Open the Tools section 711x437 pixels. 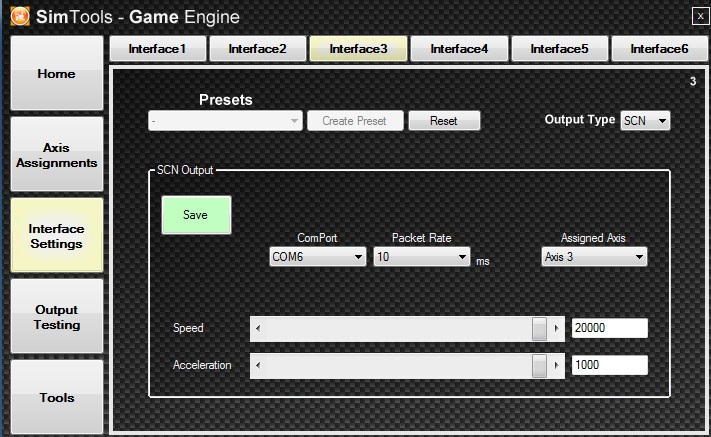(x=57, y=397)
